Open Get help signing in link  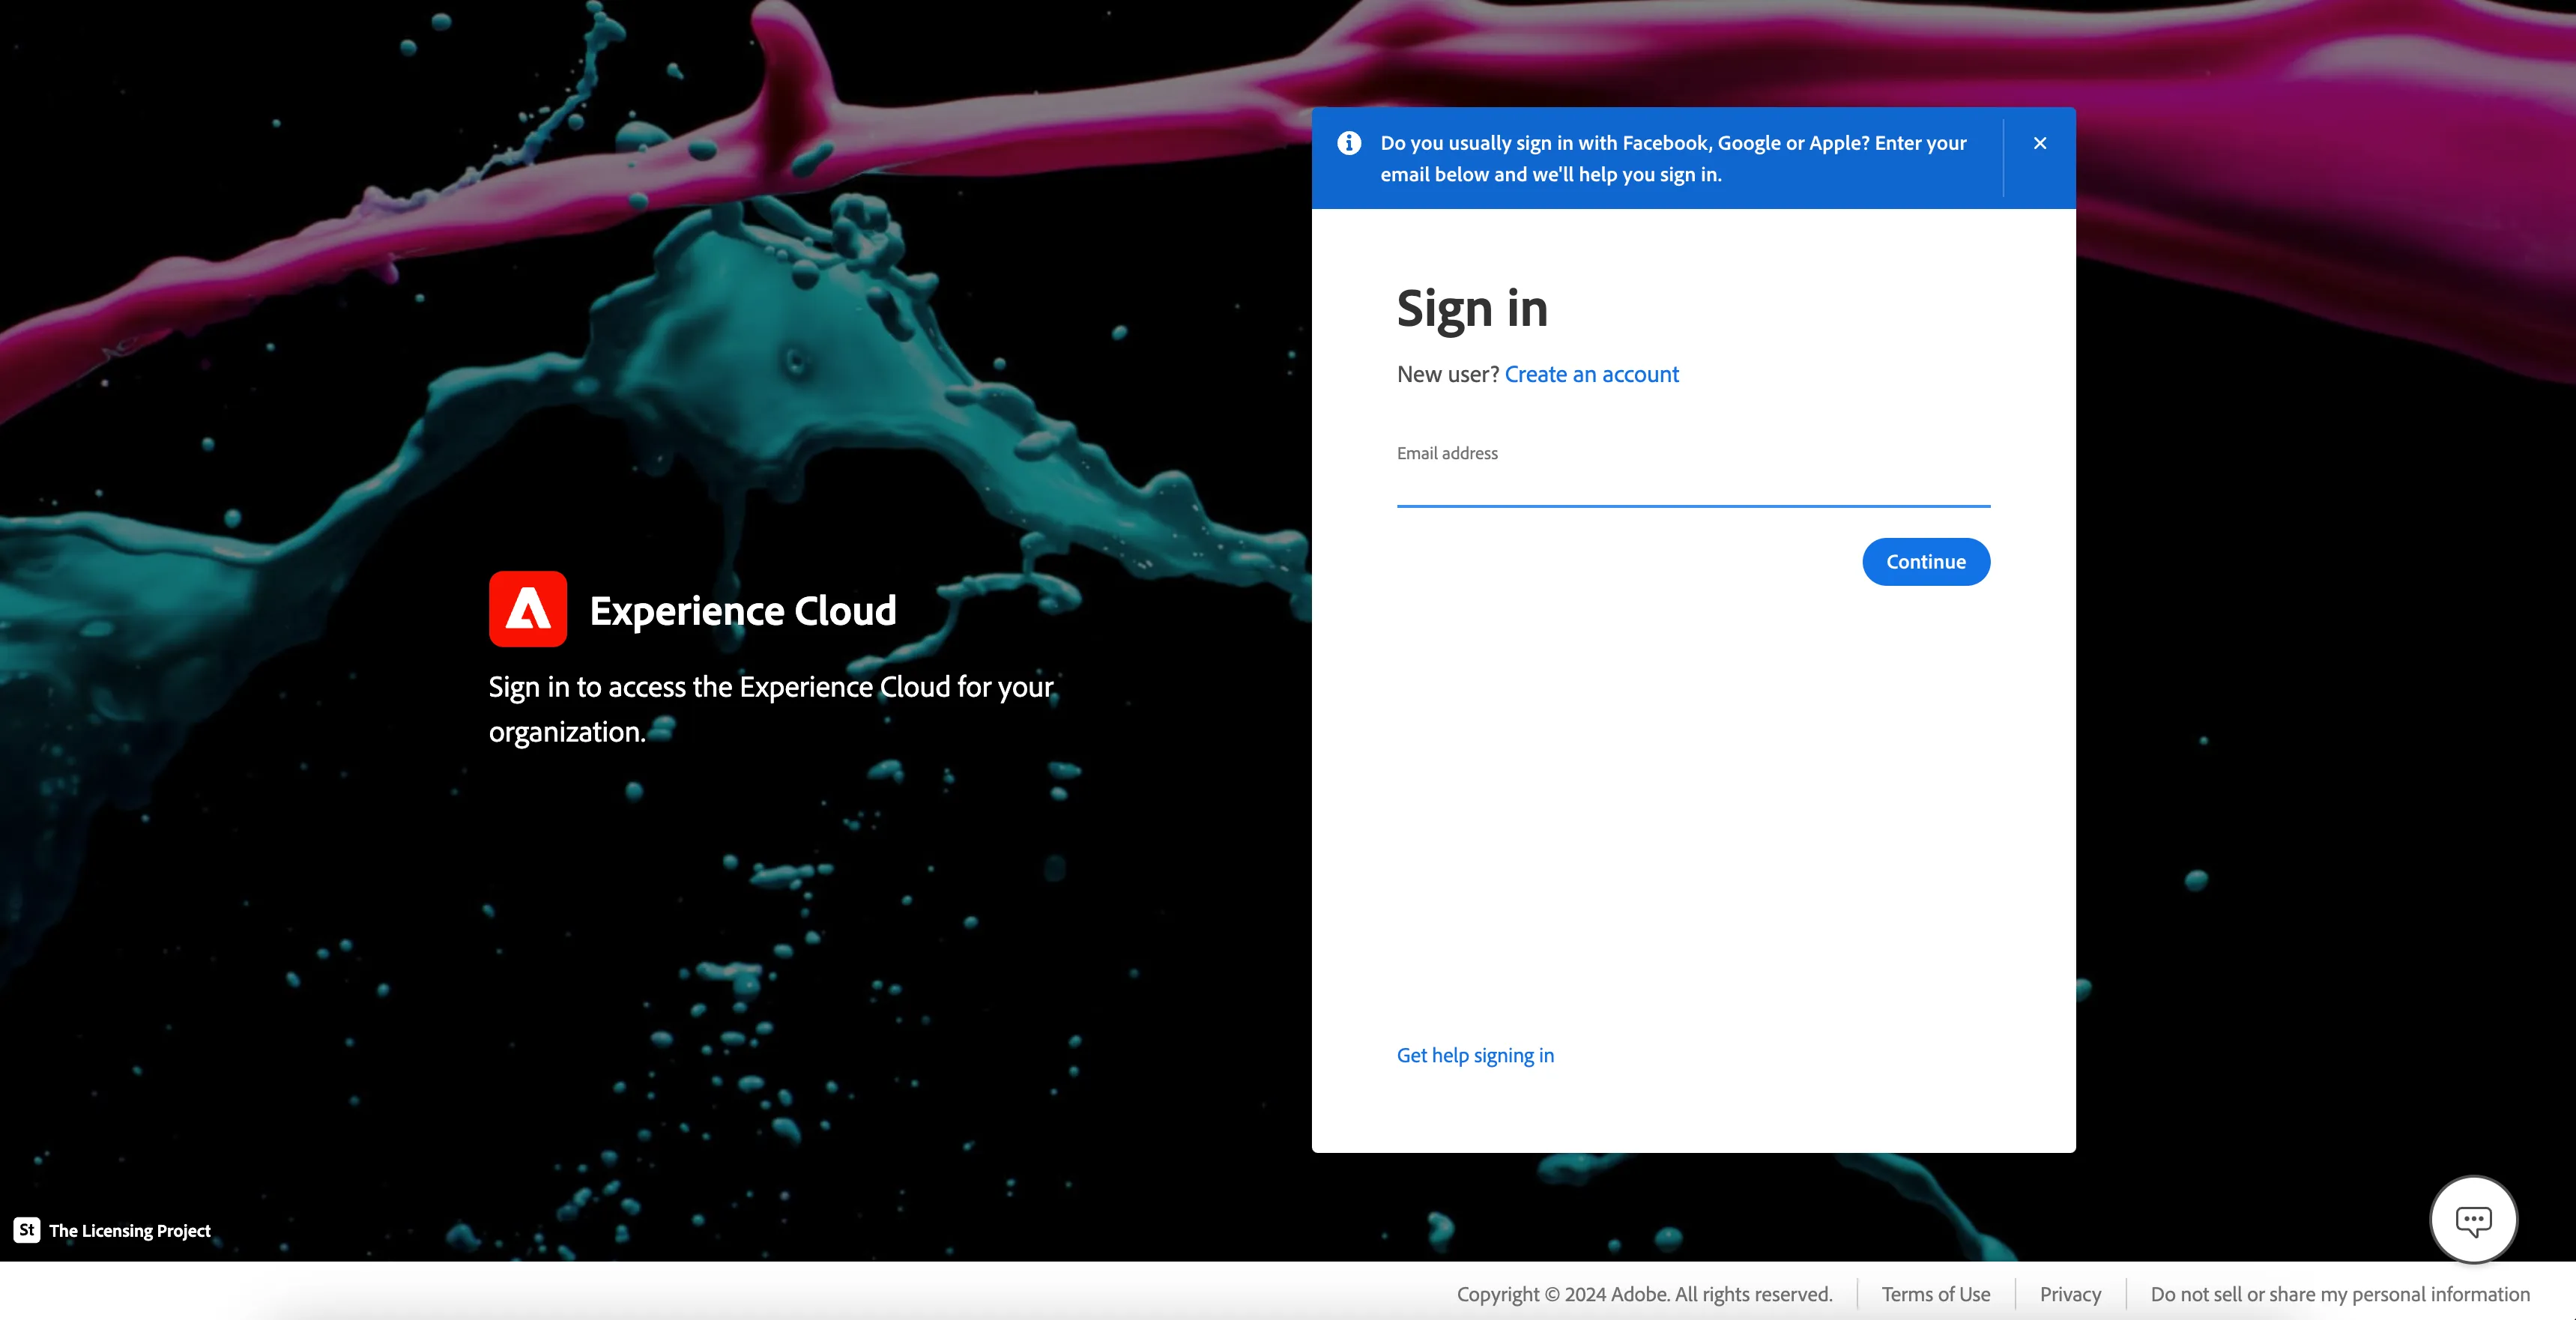click(x=1475, y=1055)
